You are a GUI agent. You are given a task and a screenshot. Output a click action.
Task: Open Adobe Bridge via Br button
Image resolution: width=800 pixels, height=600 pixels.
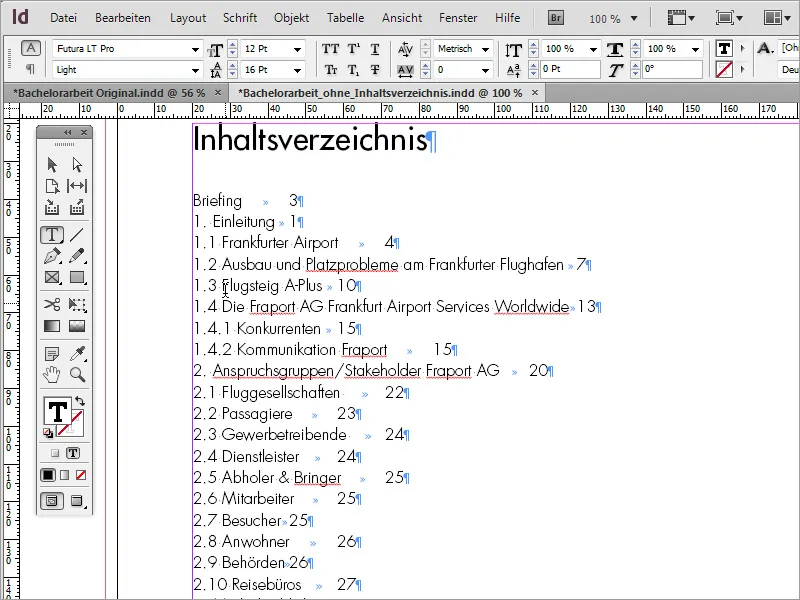tap(556, 18)
